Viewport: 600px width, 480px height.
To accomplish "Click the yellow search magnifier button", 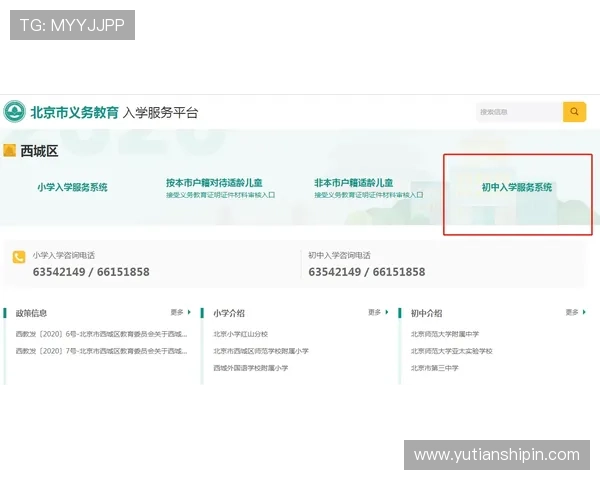I will [x=574, y=112].
